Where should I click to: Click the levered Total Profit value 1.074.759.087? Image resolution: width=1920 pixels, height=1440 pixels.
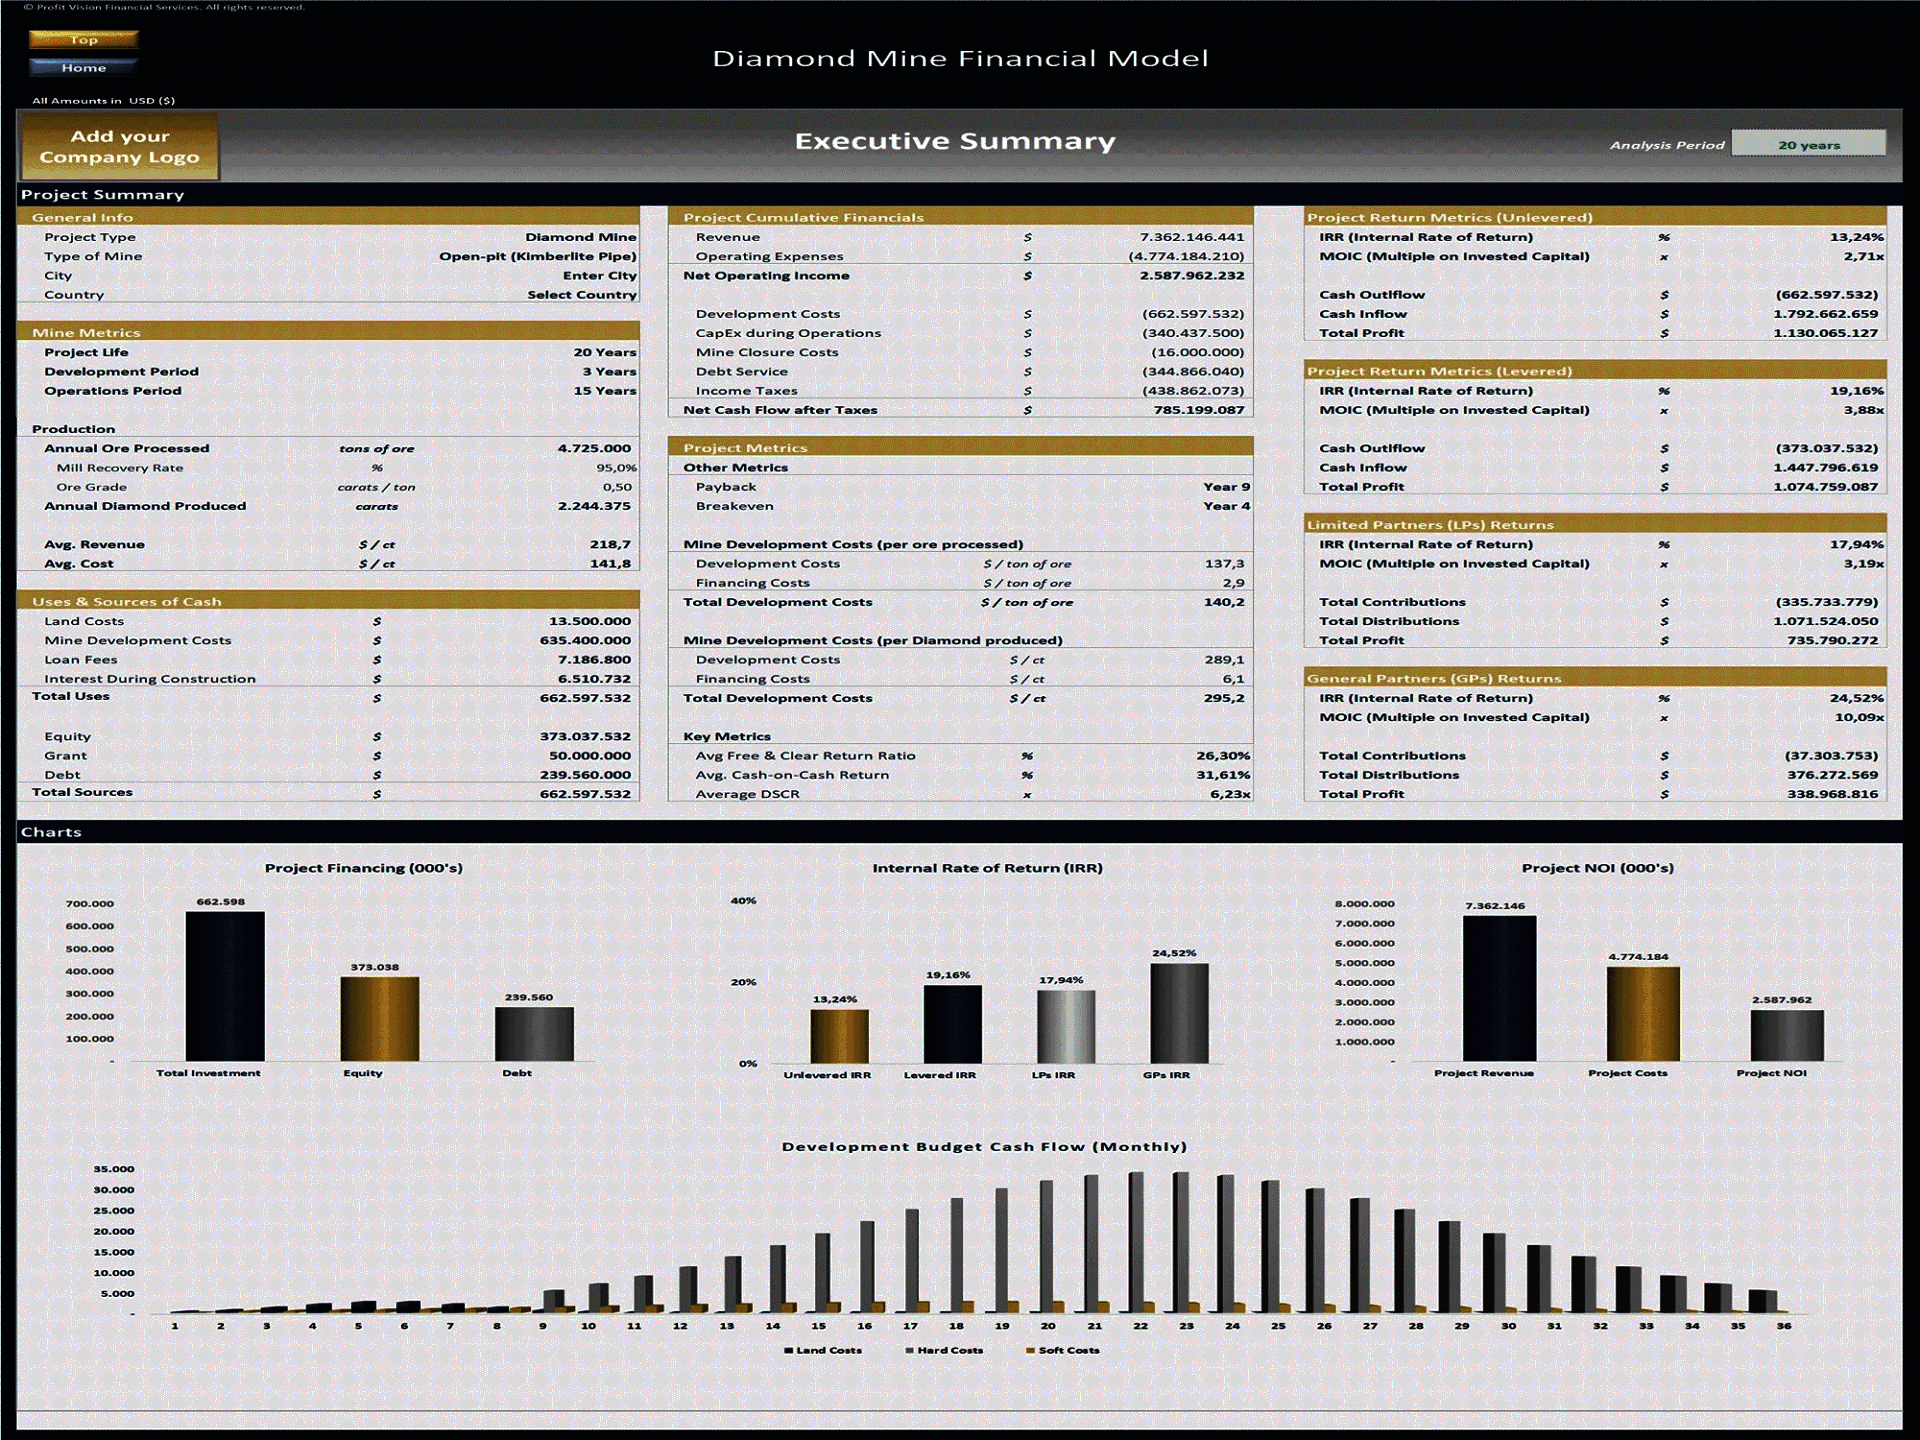coord(1826,487)
